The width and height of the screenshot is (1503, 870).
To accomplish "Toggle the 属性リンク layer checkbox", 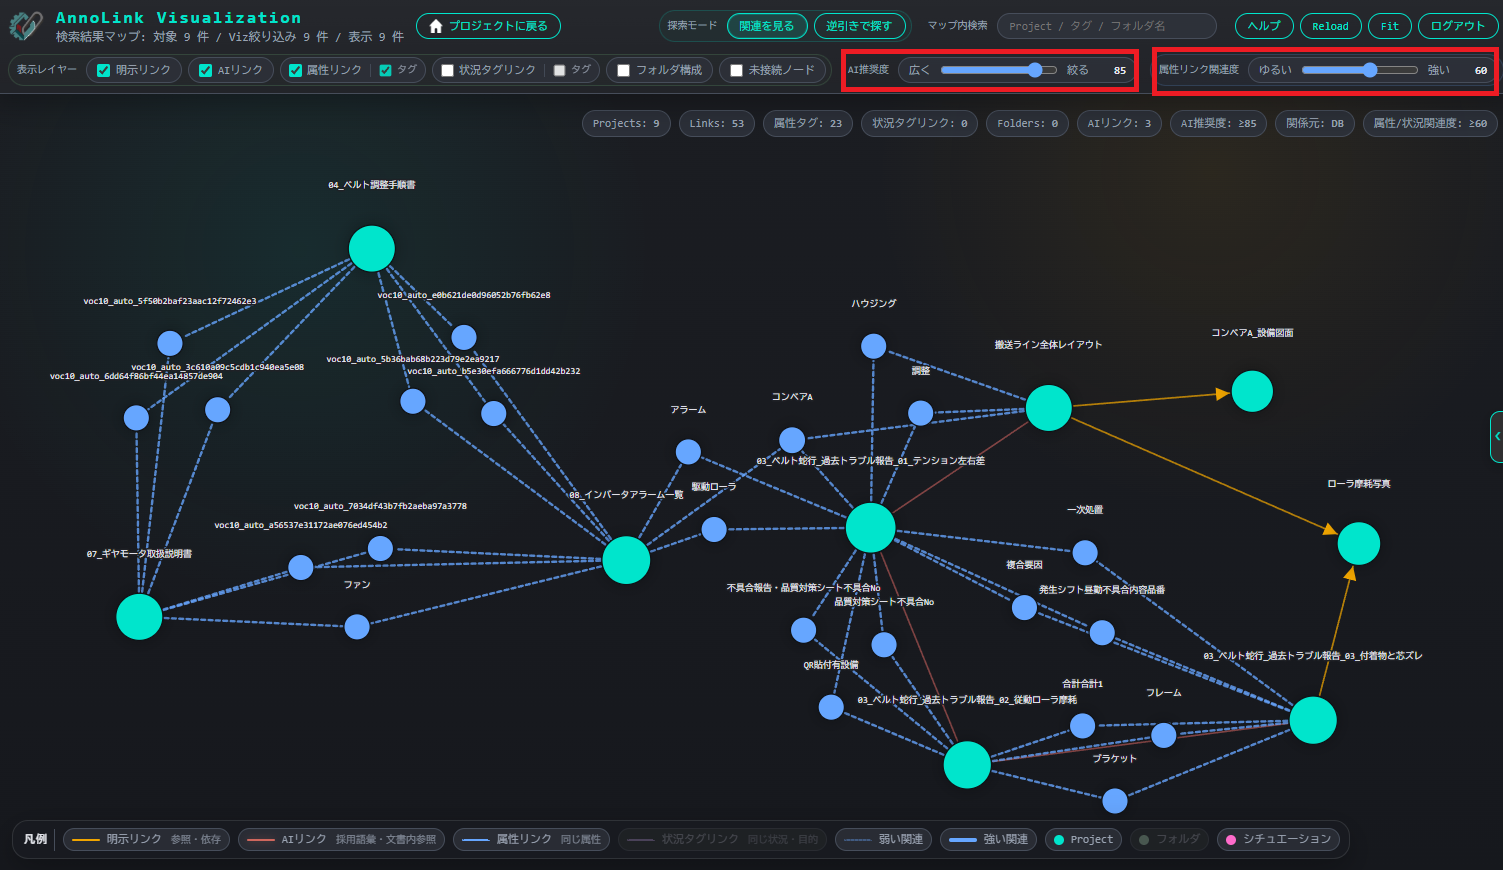I will tap(295, 70).
